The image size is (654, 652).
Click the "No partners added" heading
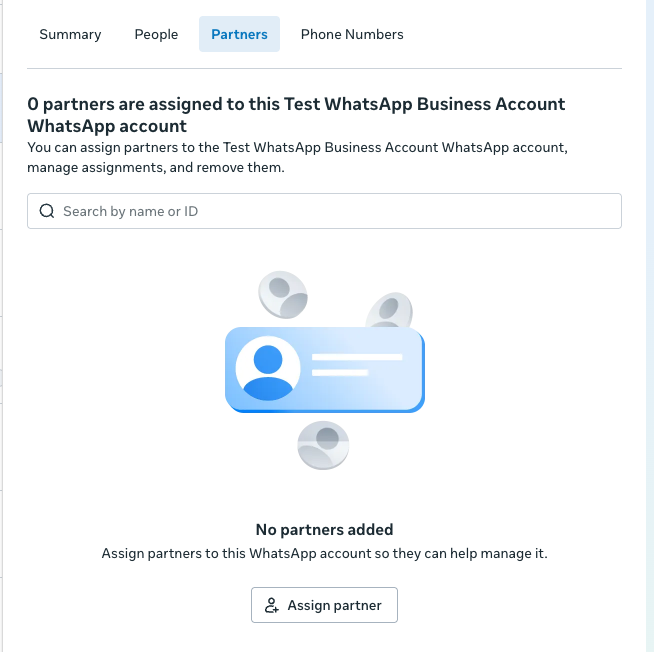point(324,530)
